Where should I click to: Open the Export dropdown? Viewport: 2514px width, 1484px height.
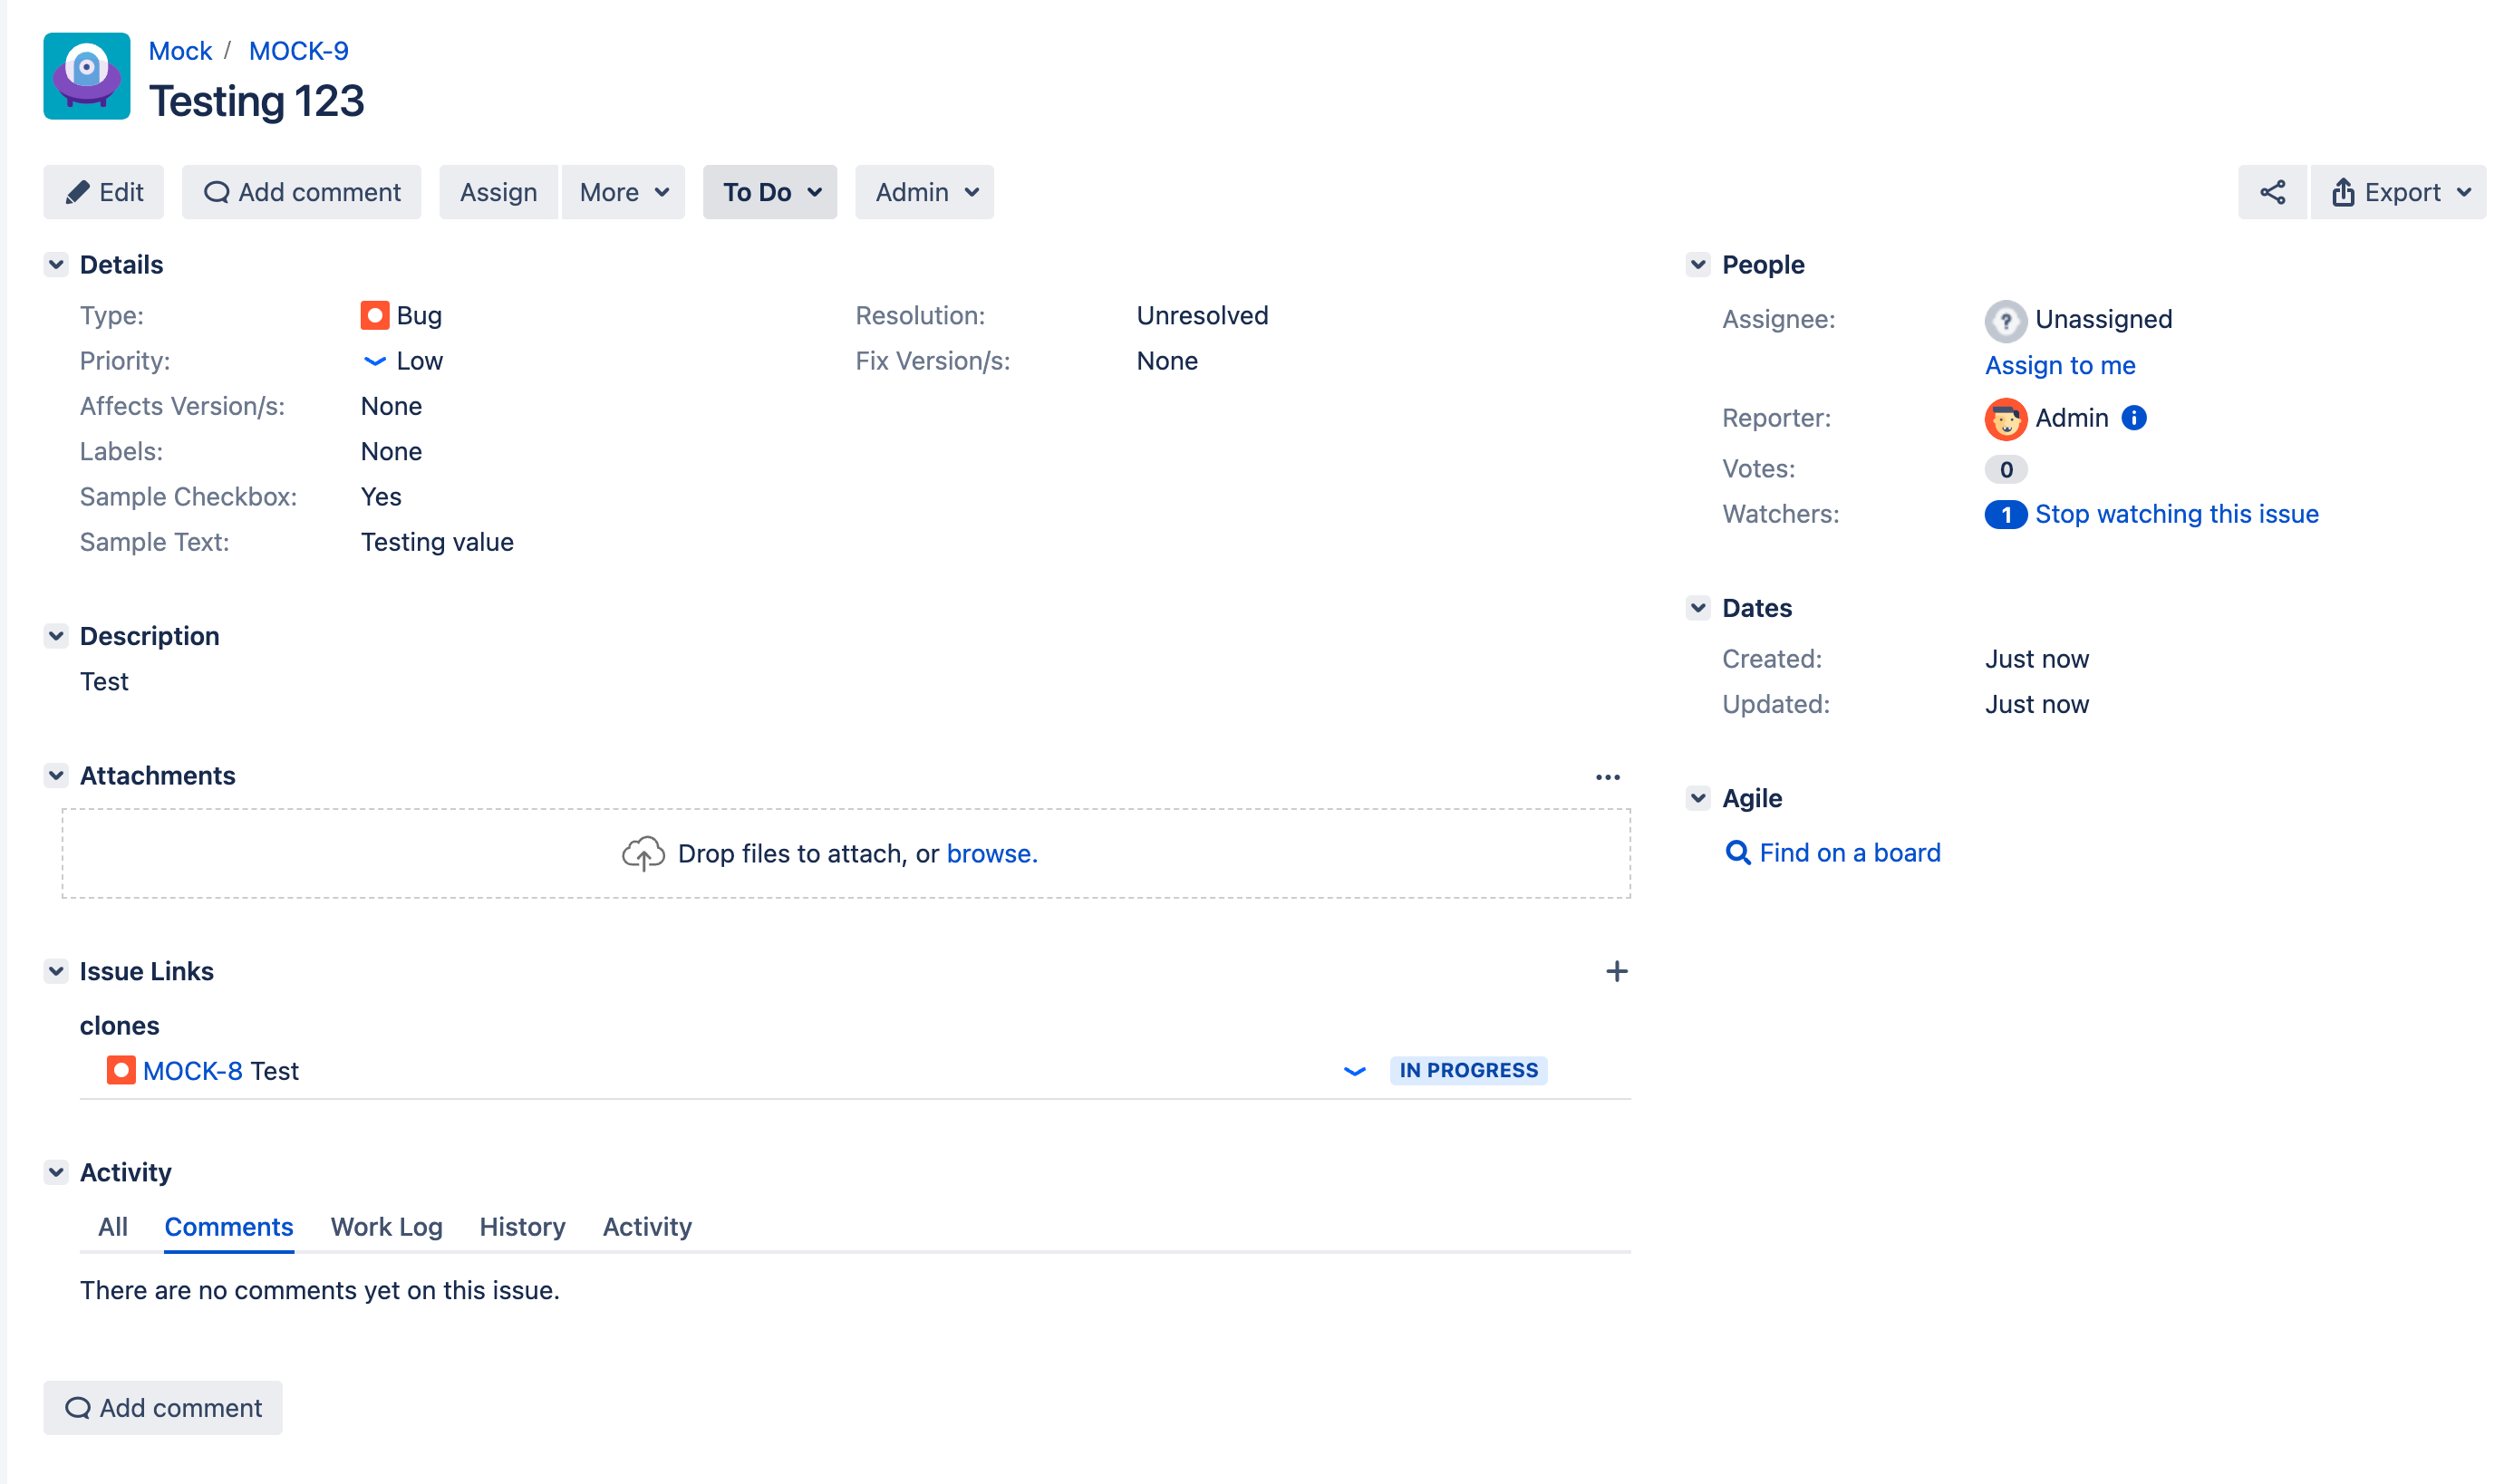2398,192
